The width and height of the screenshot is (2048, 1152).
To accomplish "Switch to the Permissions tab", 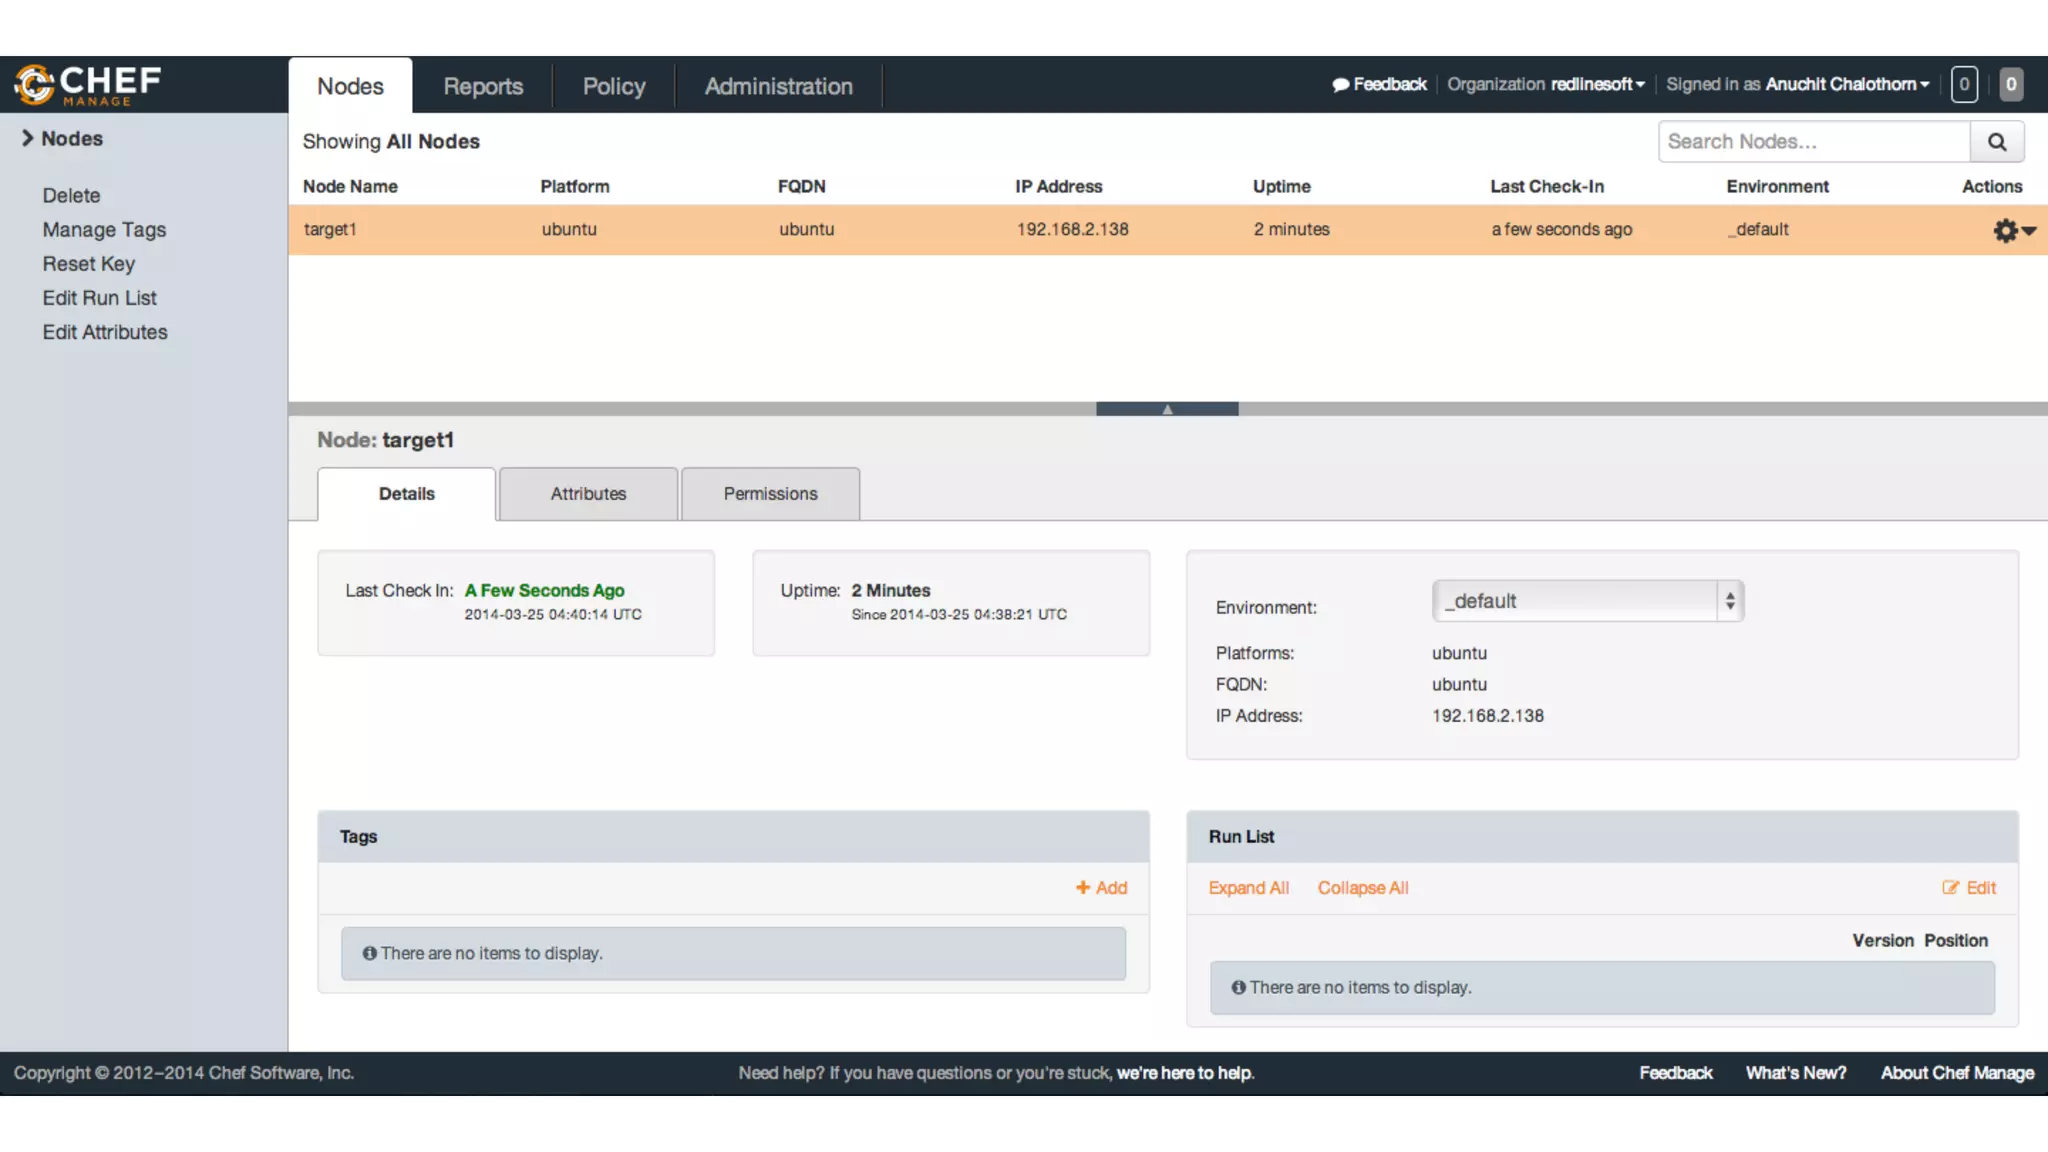I will (x=770, y=494).
